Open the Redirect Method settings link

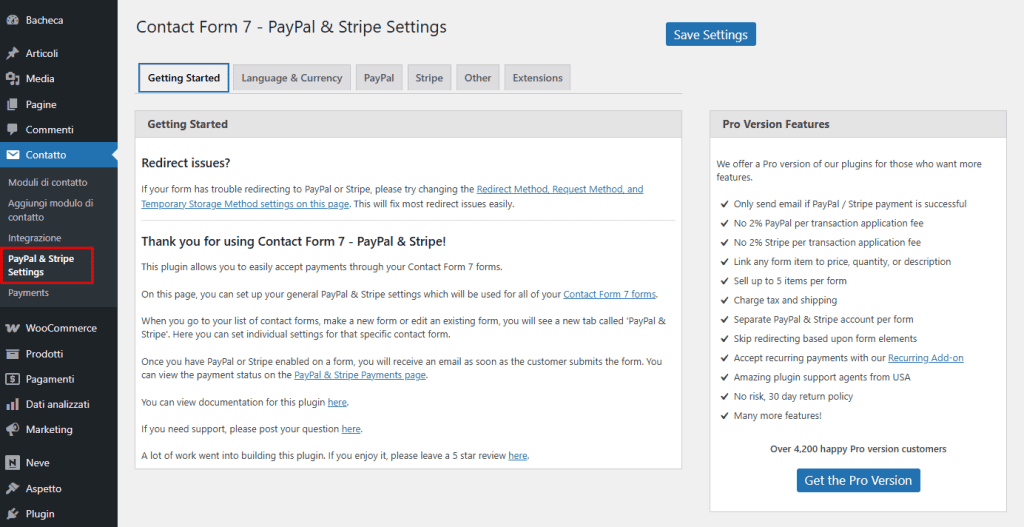pos(392,197)
